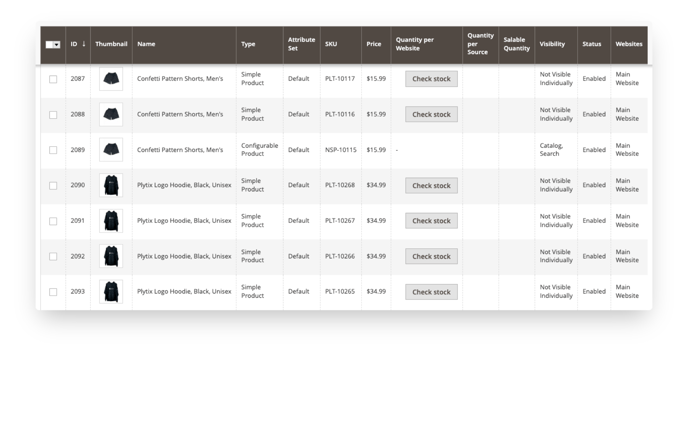Viewport: 688px width, 430px height.
Task: Check stock for SKU PLT-10265
Action: (x=431, y=292)
